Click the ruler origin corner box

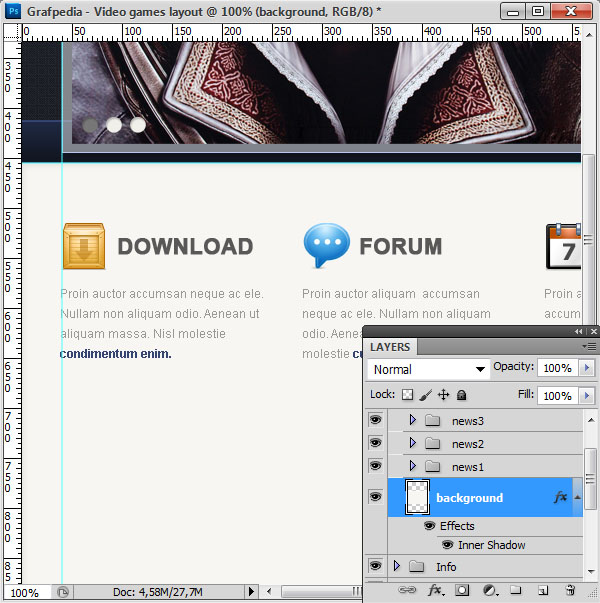tap(12, 32)
